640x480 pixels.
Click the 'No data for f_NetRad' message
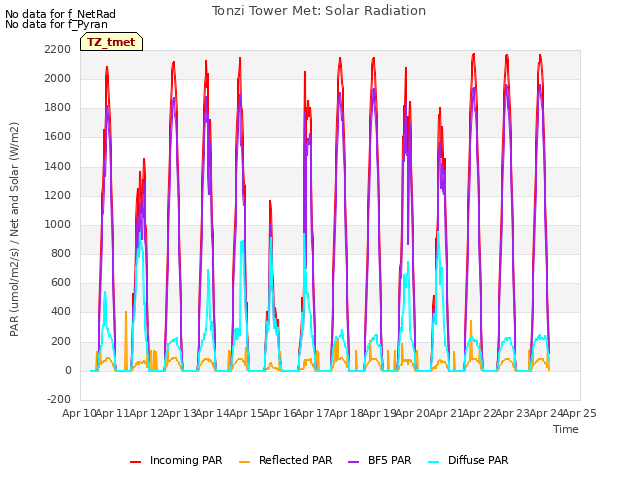click(x=60, y=14)
